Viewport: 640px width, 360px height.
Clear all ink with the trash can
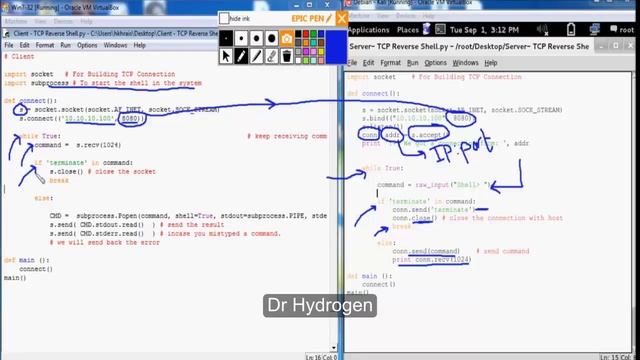point(287,56)
